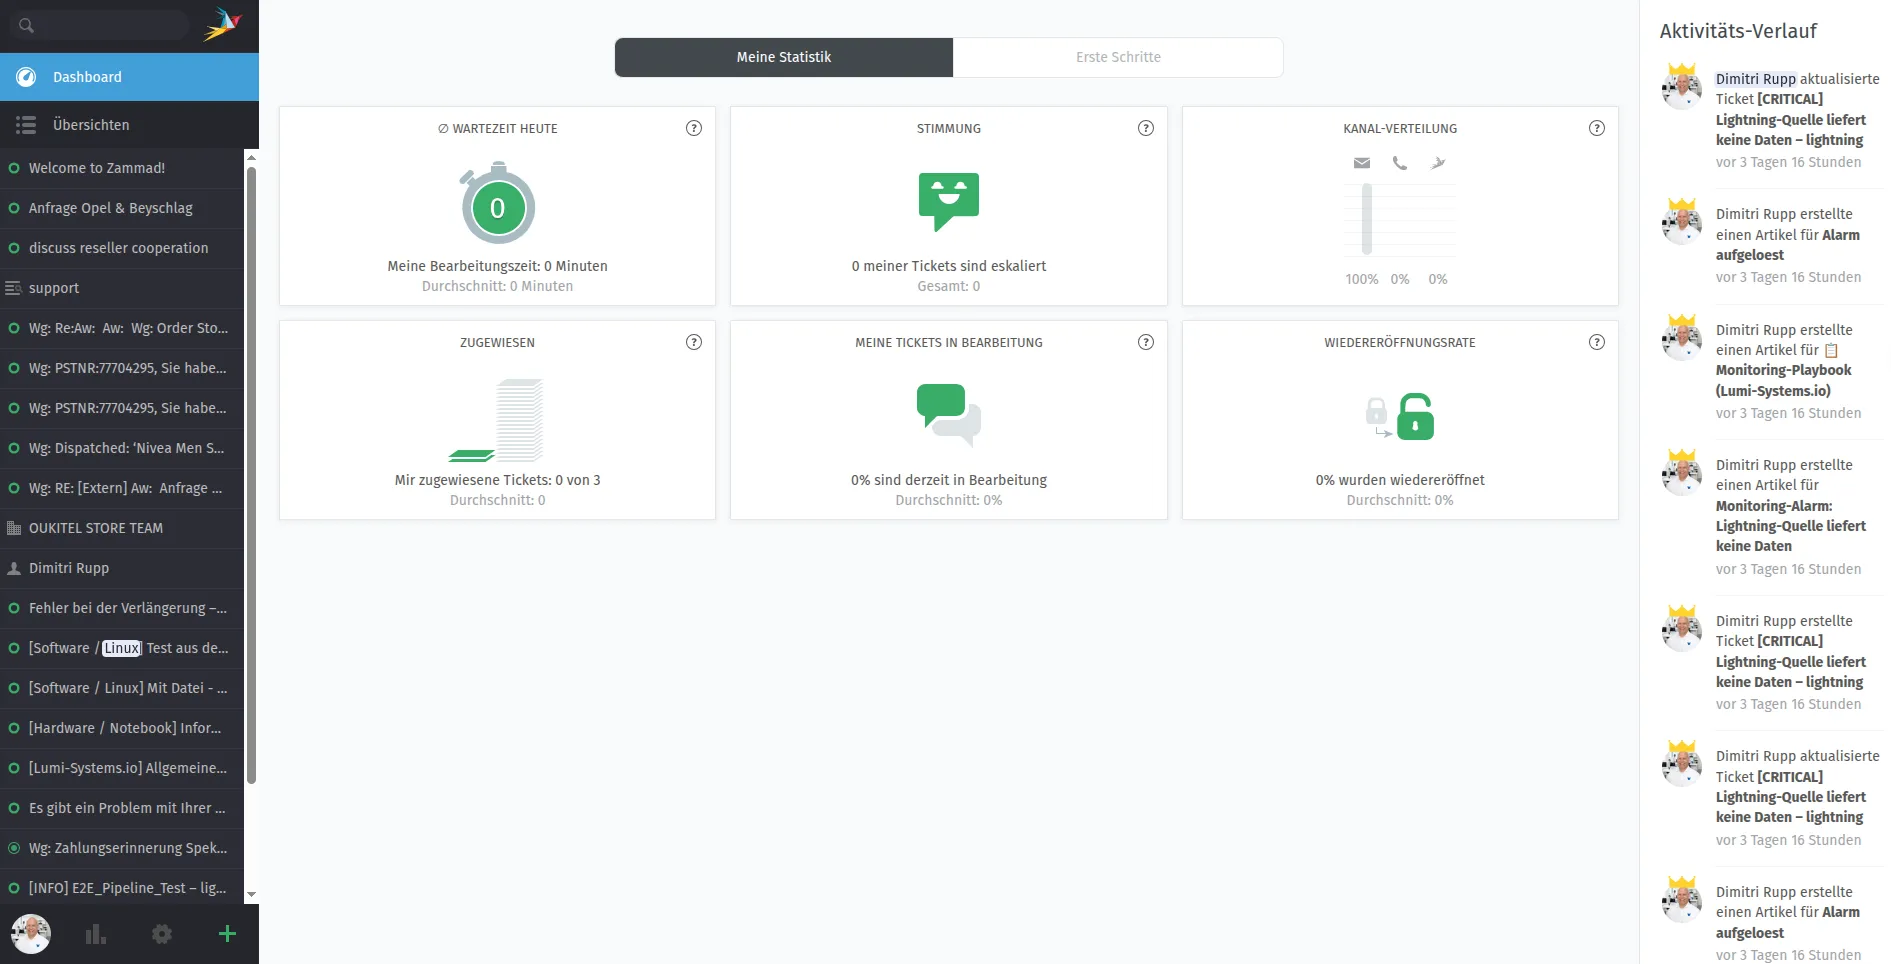The width and height of the screenshot is (1891, 964).
Task: Open the Übersichten menu item
Action: [x=129, y=125]
